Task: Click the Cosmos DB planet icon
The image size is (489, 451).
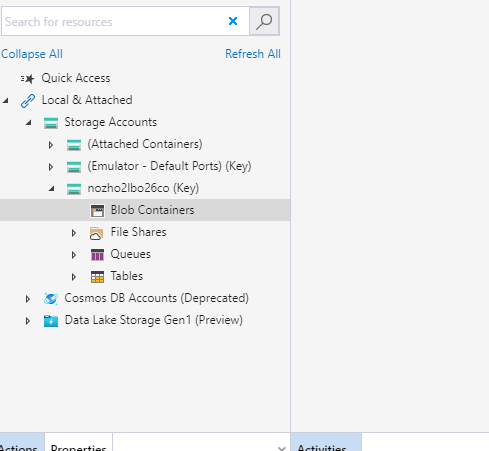Action: 51,299
